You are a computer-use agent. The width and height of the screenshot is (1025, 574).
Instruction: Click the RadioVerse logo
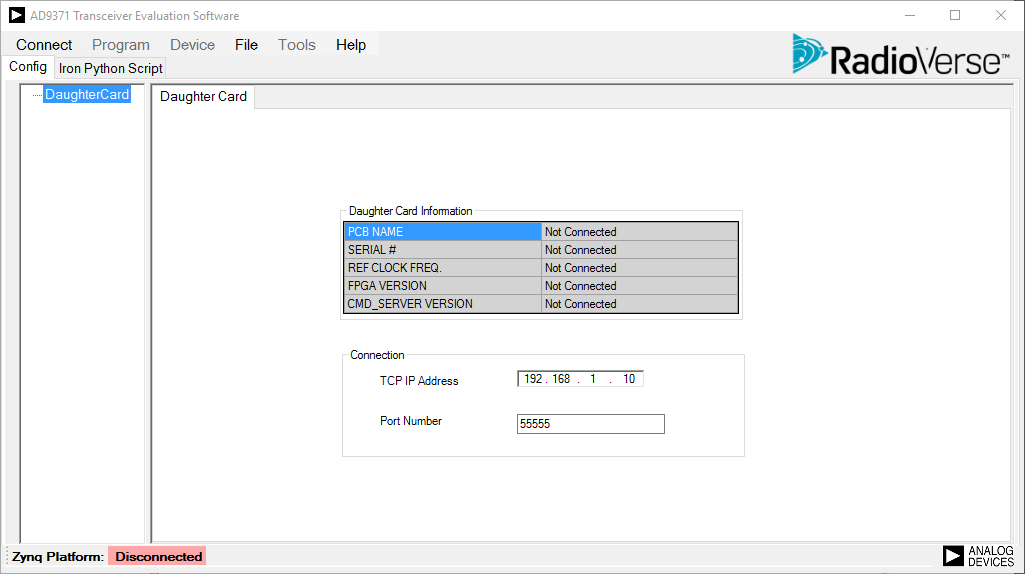coord(900,55)
